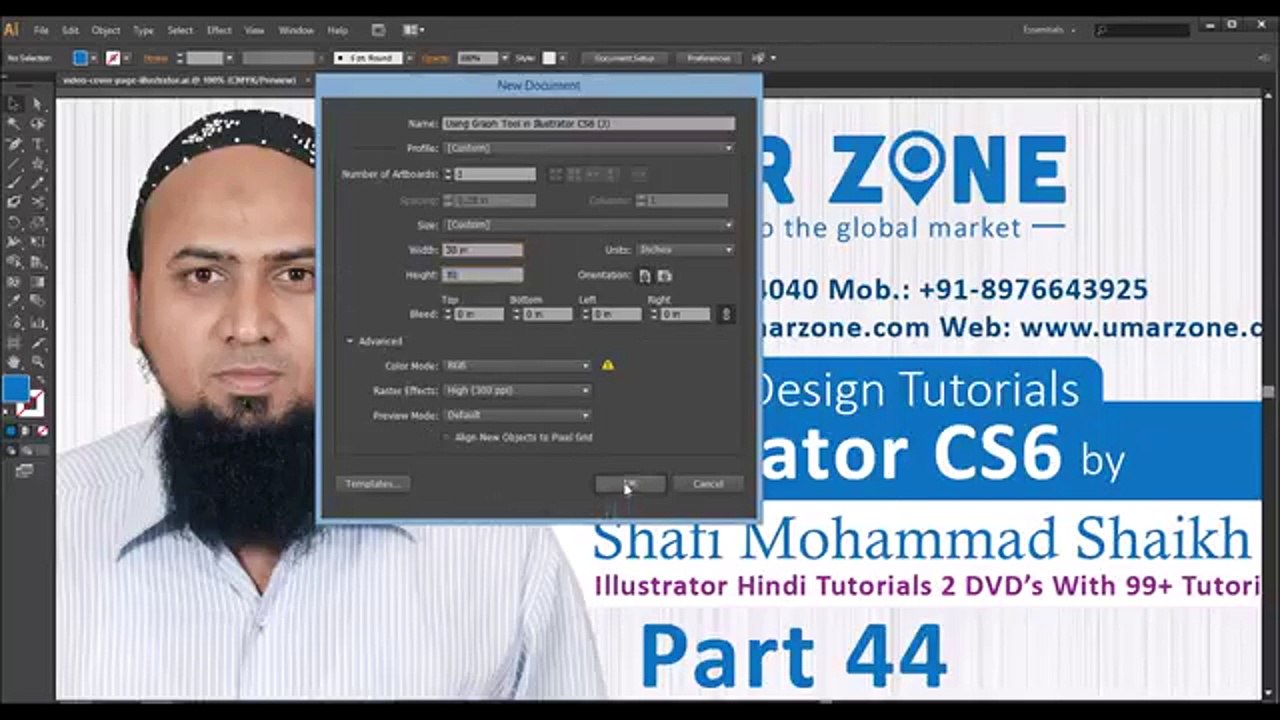Open the Preview Mode dropdown
Viewport: 1280px width, 720px height.
[x=517, y=415]
